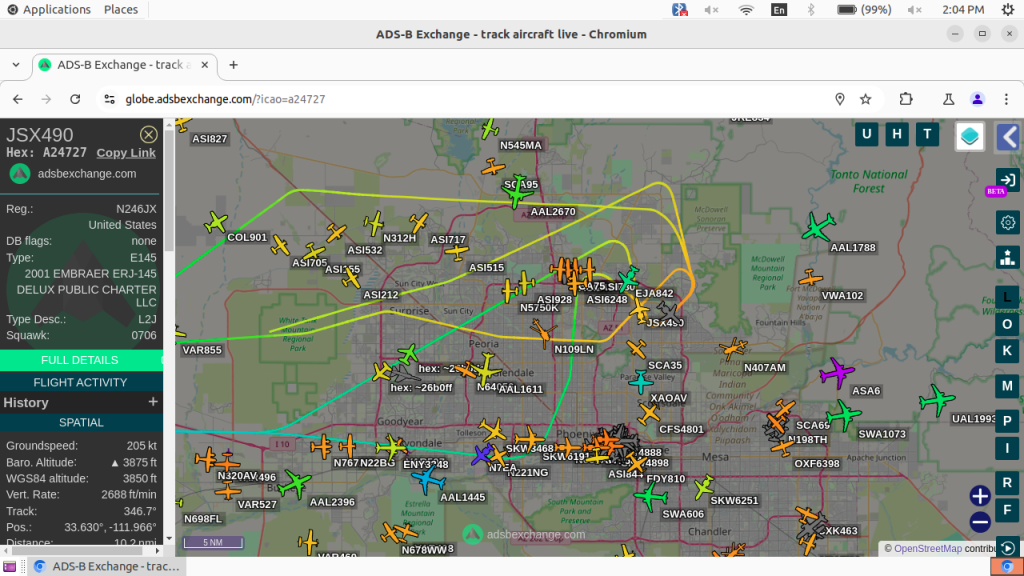Select the purple ASA6 aircraft

tap(837, 372)
